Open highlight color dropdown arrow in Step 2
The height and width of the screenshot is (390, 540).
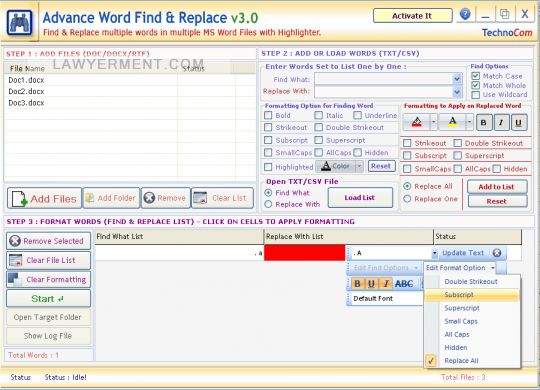coord(434,122)
